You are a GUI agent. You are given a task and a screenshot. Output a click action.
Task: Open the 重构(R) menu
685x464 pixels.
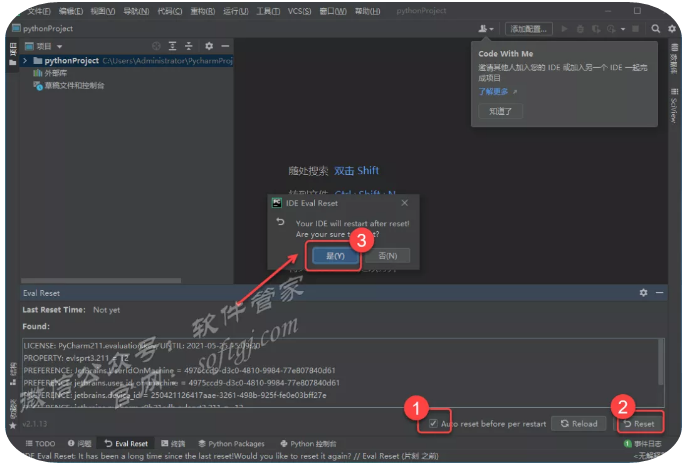click(x=202, y=11)
